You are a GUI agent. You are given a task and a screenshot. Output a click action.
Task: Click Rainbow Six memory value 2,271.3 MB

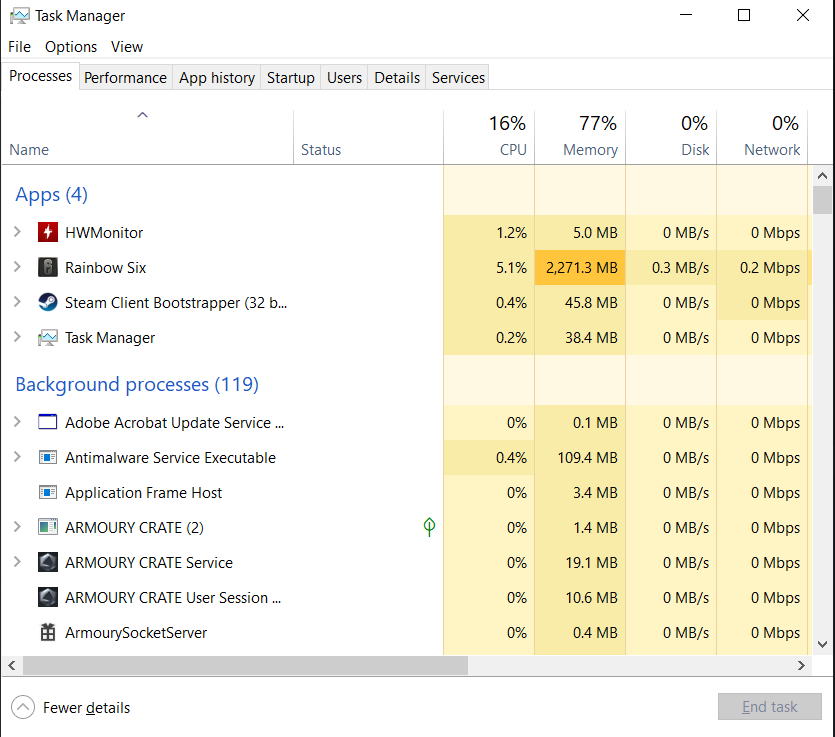[580, 267]
